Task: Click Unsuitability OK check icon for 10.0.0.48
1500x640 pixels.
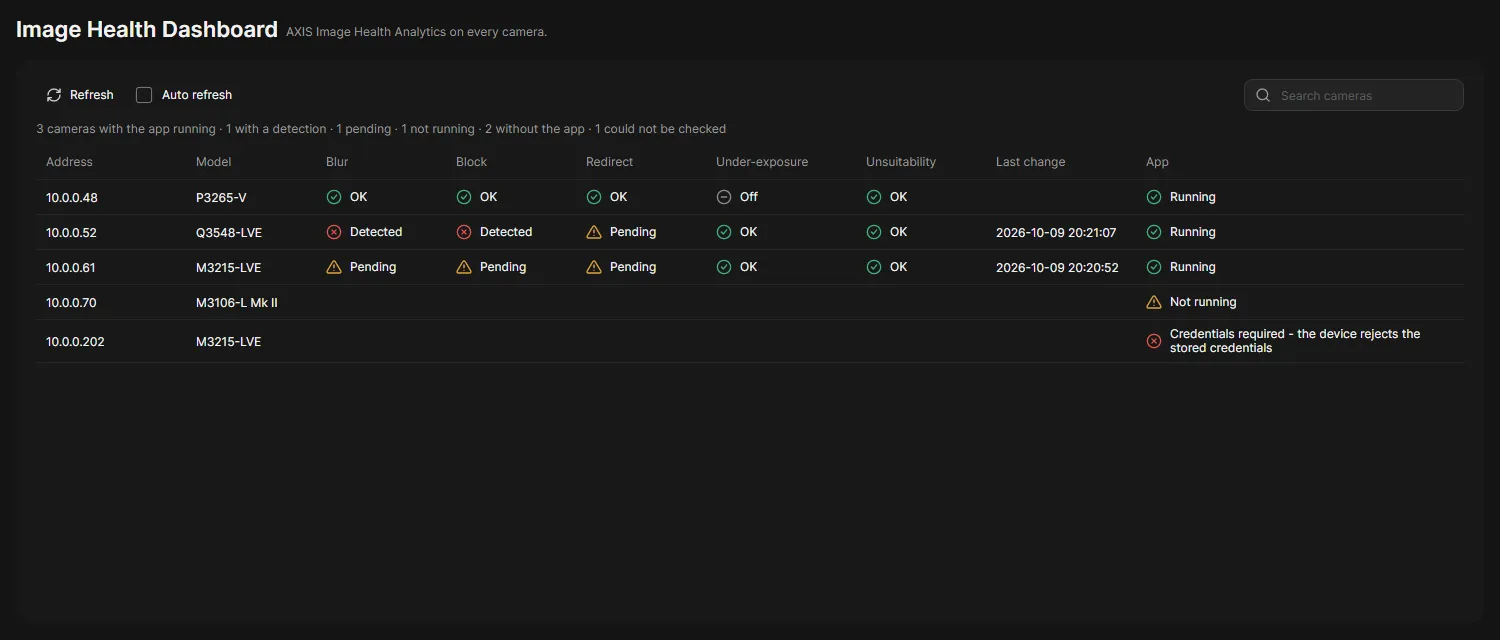Action: [x=874, y=197]
